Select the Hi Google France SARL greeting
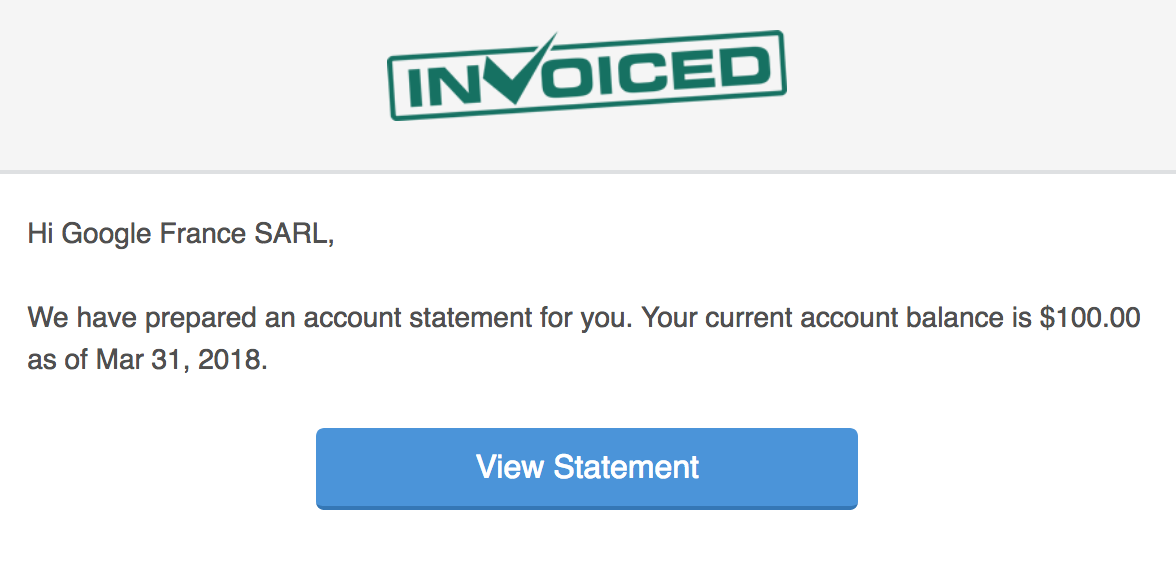 click(181, 234)
